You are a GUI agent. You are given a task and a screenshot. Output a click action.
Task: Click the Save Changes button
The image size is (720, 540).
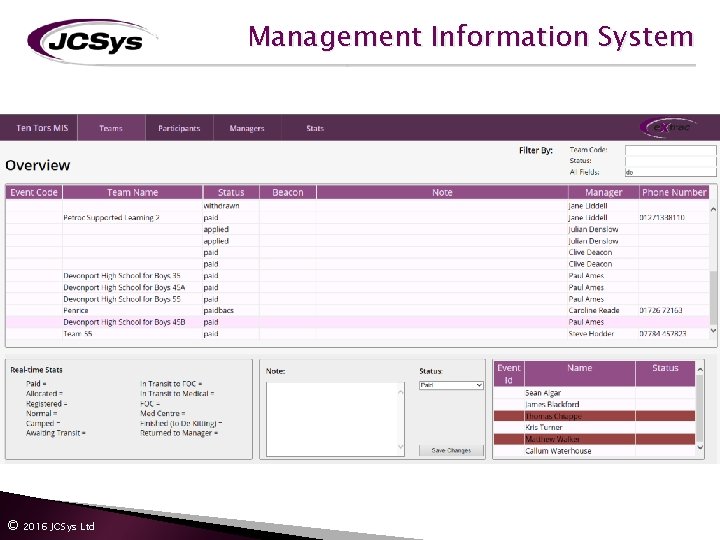click(451, 450)
